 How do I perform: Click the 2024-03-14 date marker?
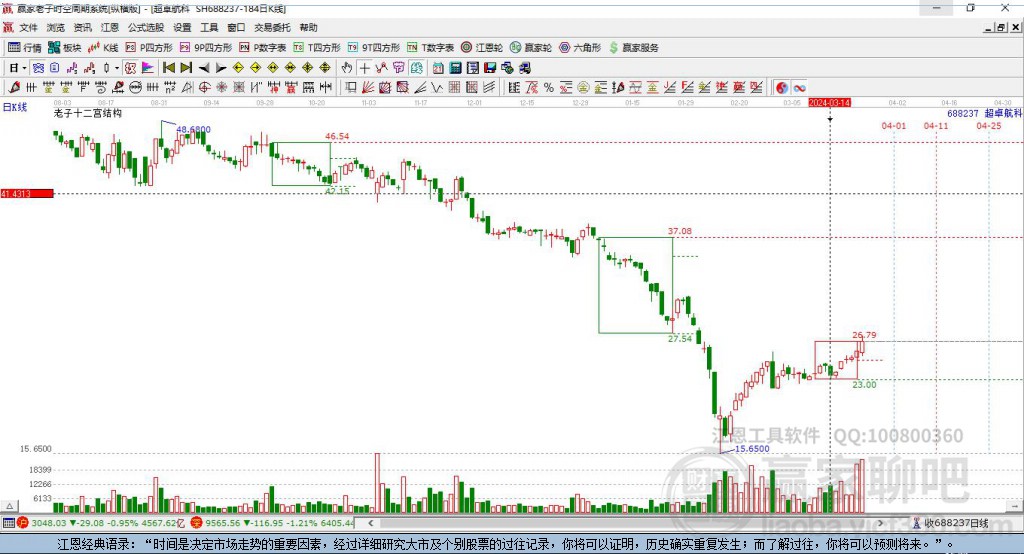tap(829, 103)
